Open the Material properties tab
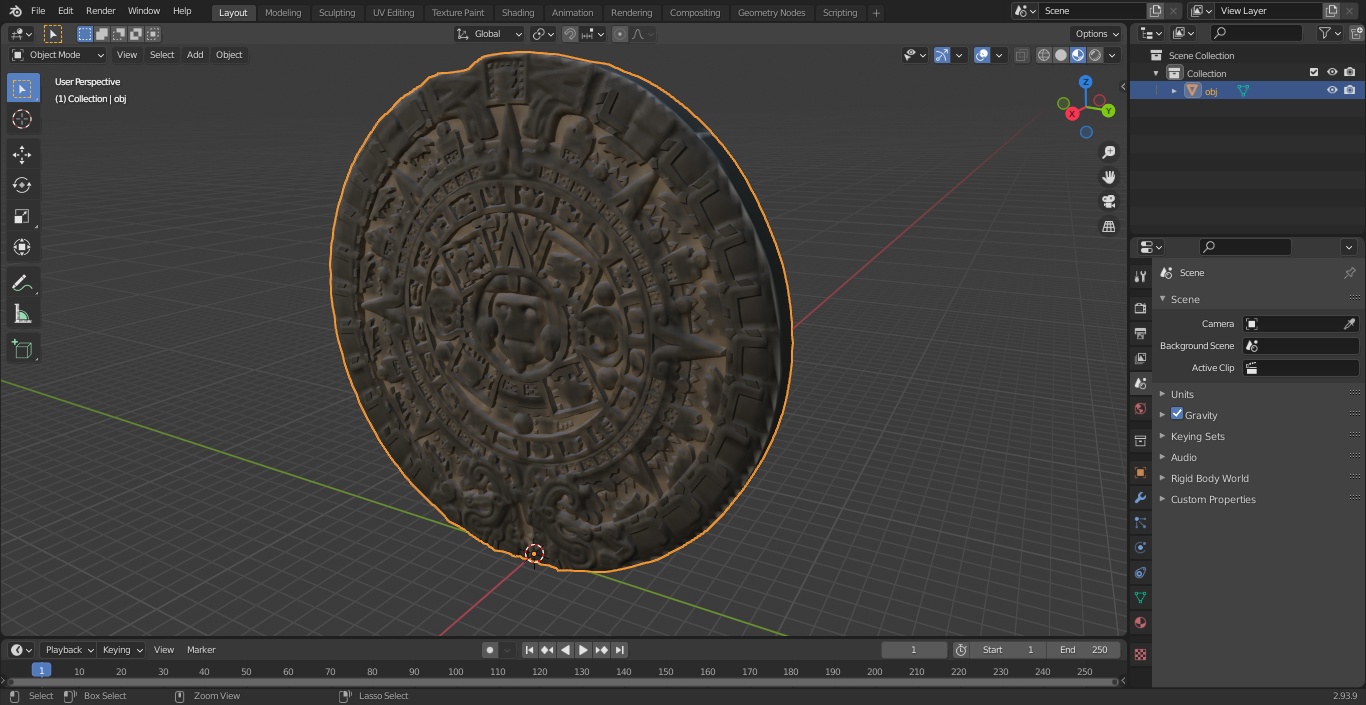 pos(1140,622)
